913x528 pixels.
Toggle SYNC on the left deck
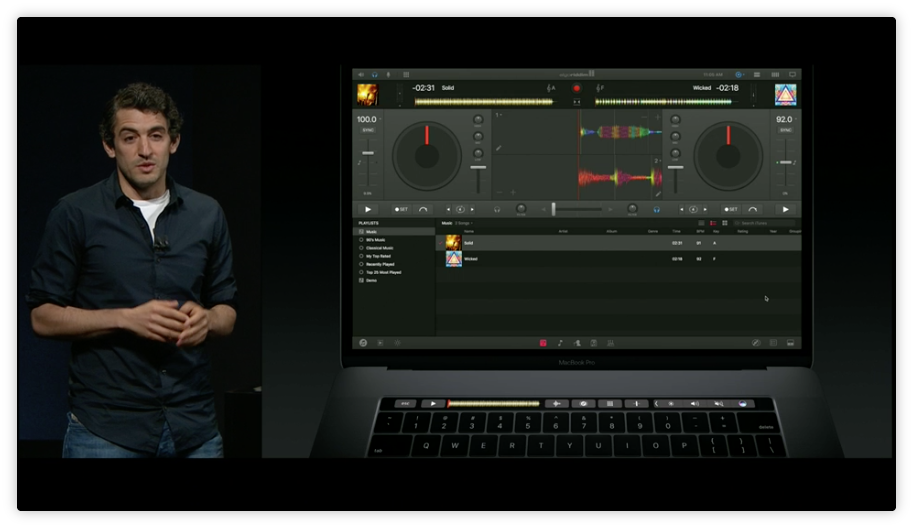[368, 130]
